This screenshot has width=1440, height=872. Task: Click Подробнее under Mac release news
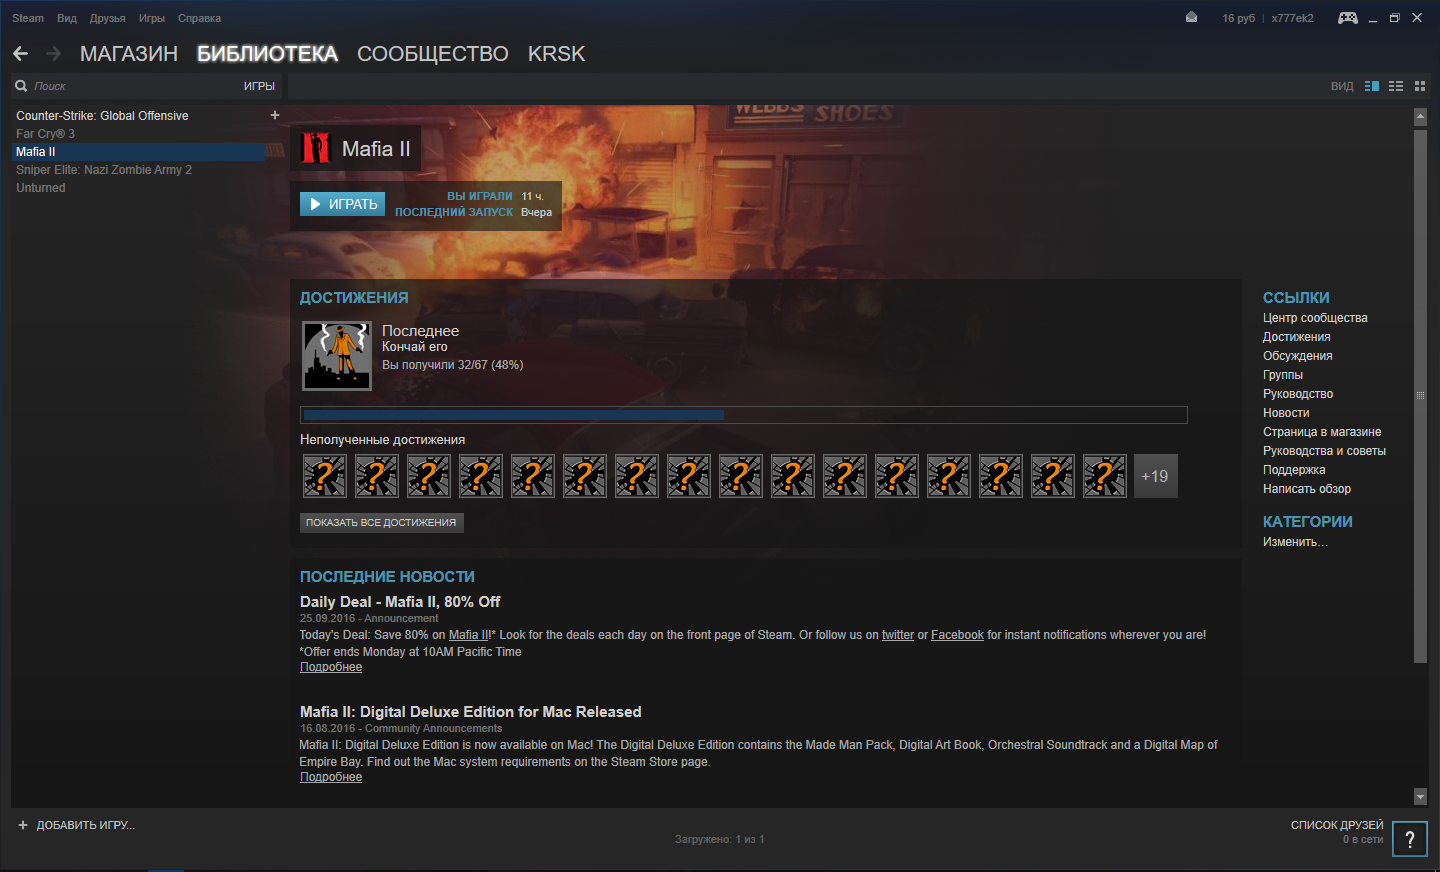point(331,777)
